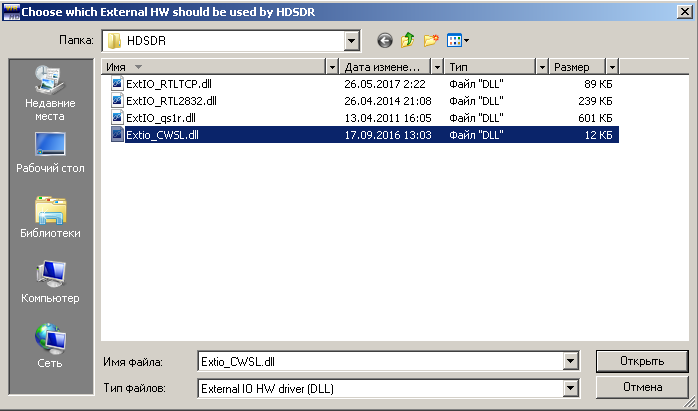Click the 239 КБ size value
Screen dimensions: 698x411
(595, 101)
